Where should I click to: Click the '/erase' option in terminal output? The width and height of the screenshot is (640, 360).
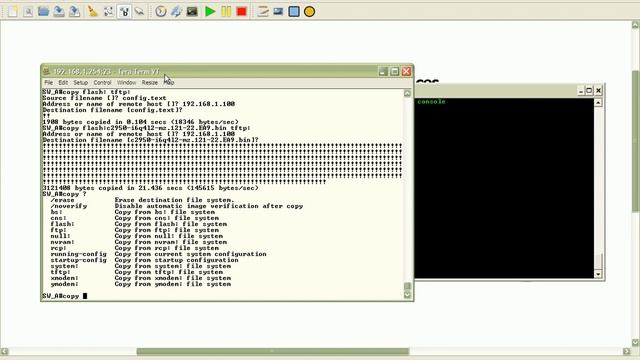coord(62,200)
